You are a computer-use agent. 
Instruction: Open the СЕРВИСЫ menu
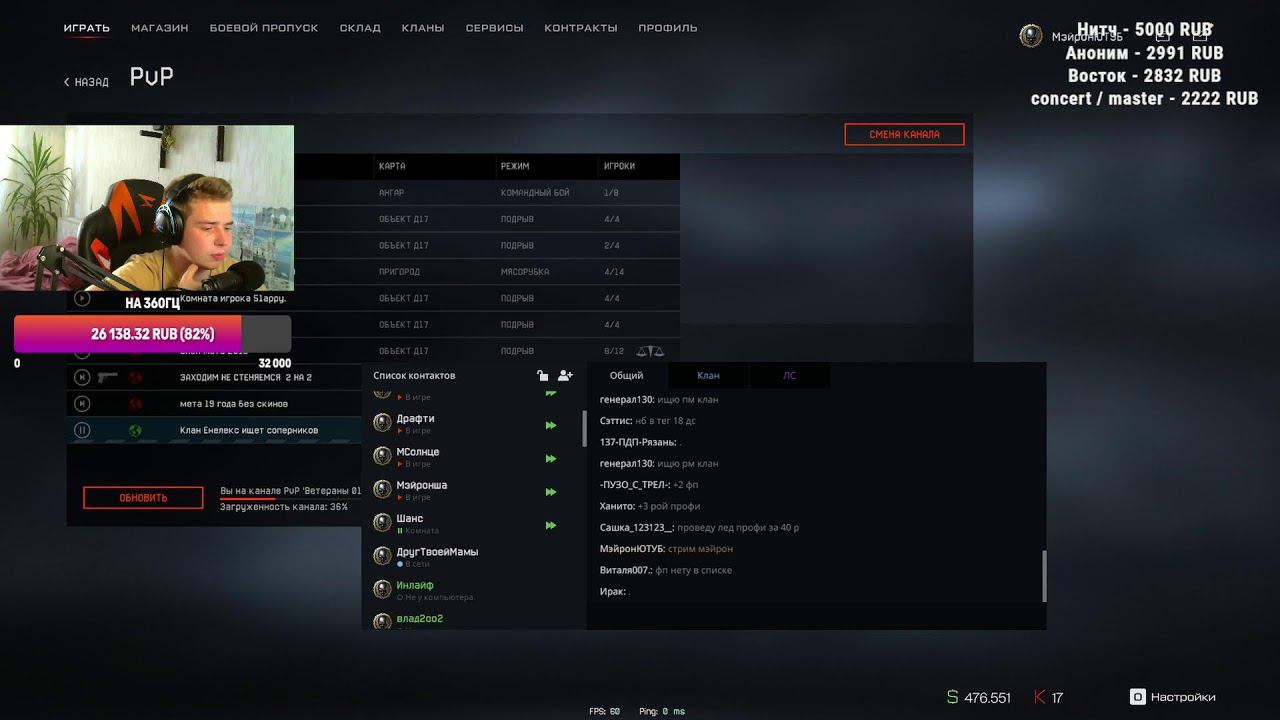[495, 28]
